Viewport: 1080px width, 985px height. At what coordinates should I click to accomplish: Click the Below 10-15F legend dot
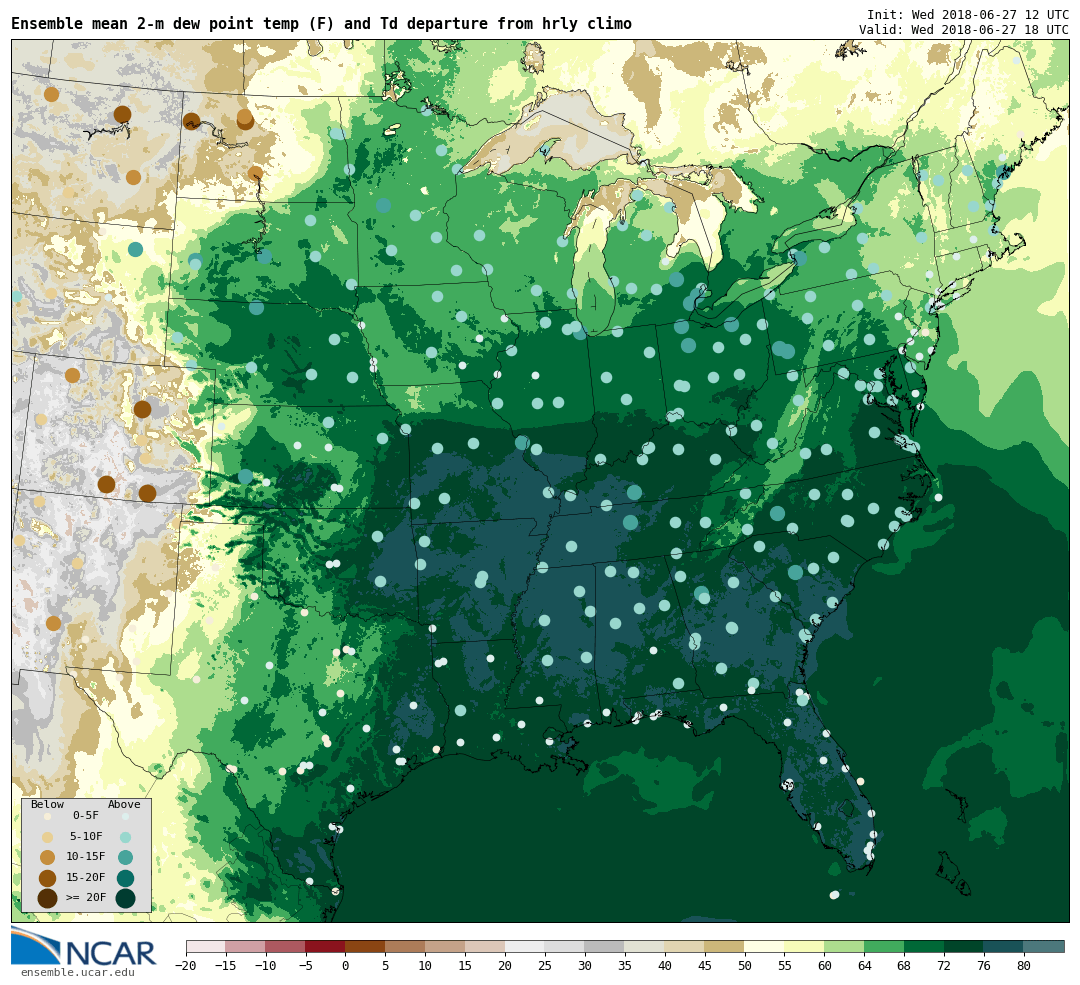point(48,858)
